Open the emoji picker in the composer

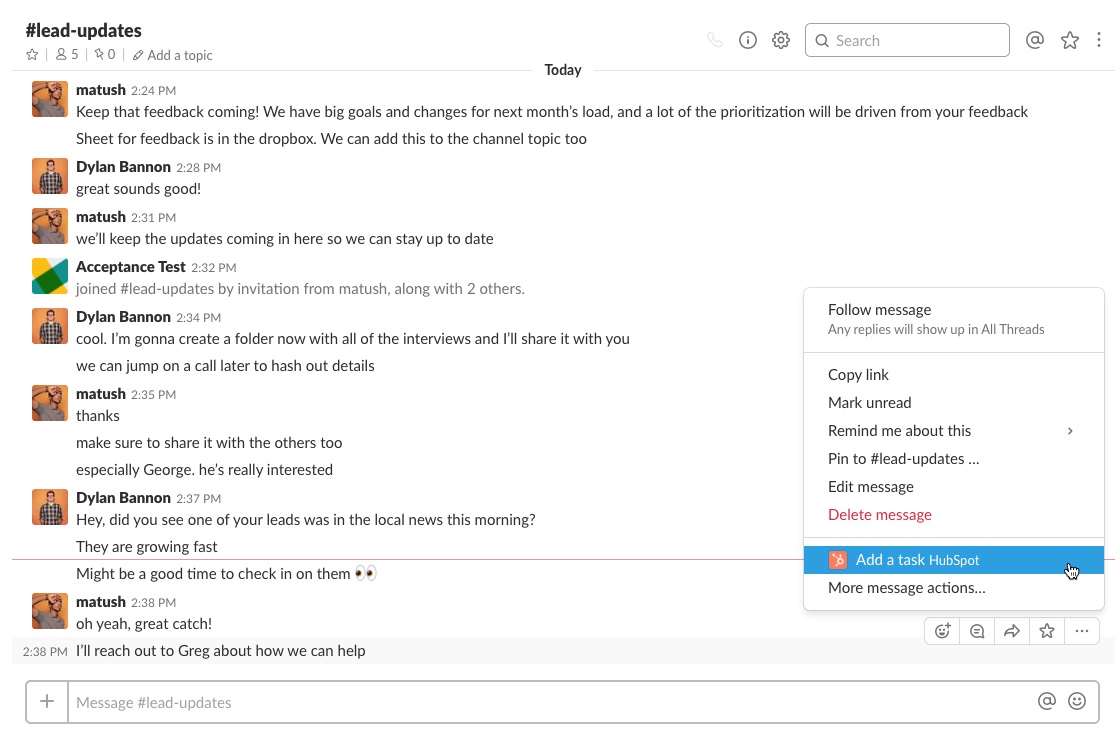pyautogui.click(x=1077, y=701)
